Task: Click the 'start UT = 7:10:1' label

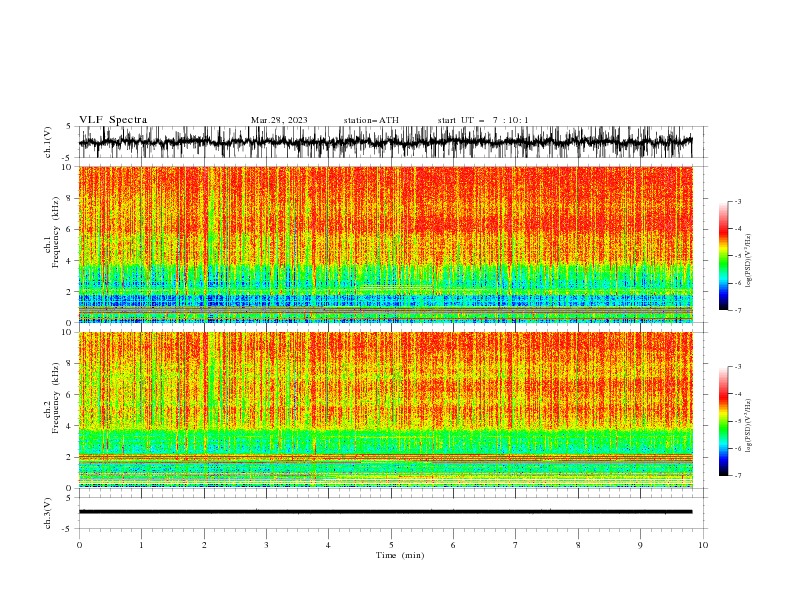Action: 483,120
